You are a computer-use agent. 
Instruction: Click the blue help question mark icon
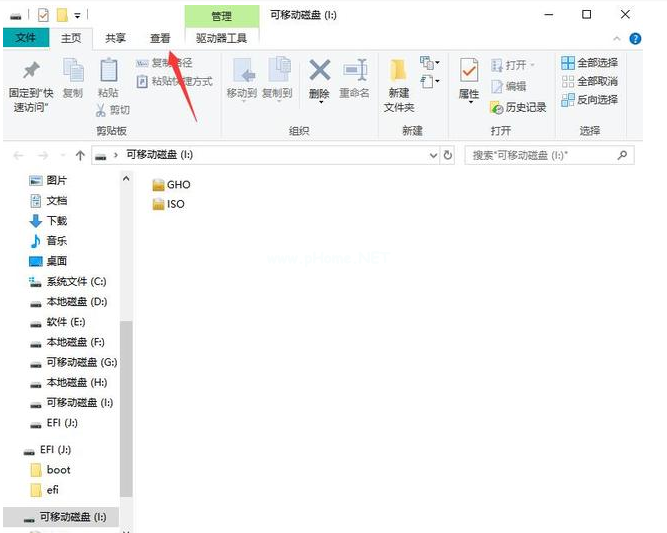point(634,38)
